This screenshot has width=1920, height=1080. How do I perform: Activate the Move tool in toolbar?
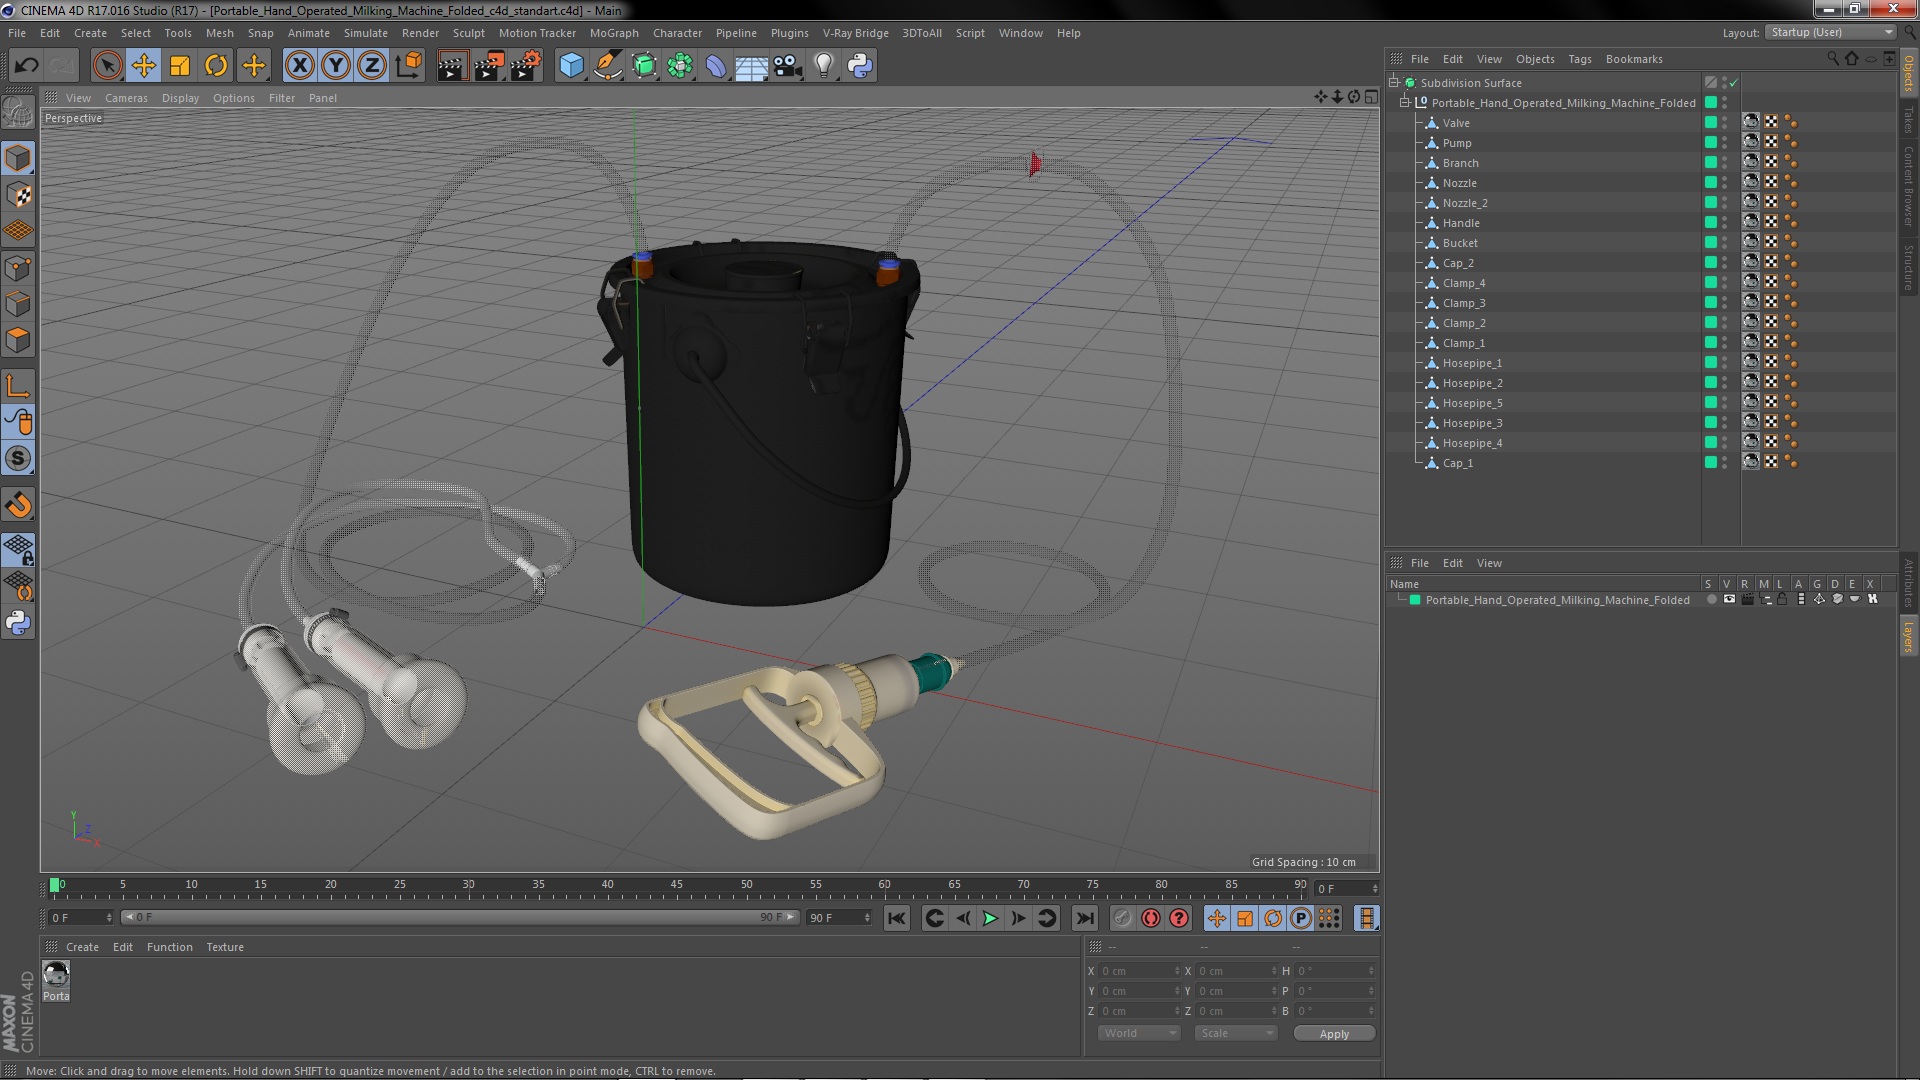(x=143, y=66)
